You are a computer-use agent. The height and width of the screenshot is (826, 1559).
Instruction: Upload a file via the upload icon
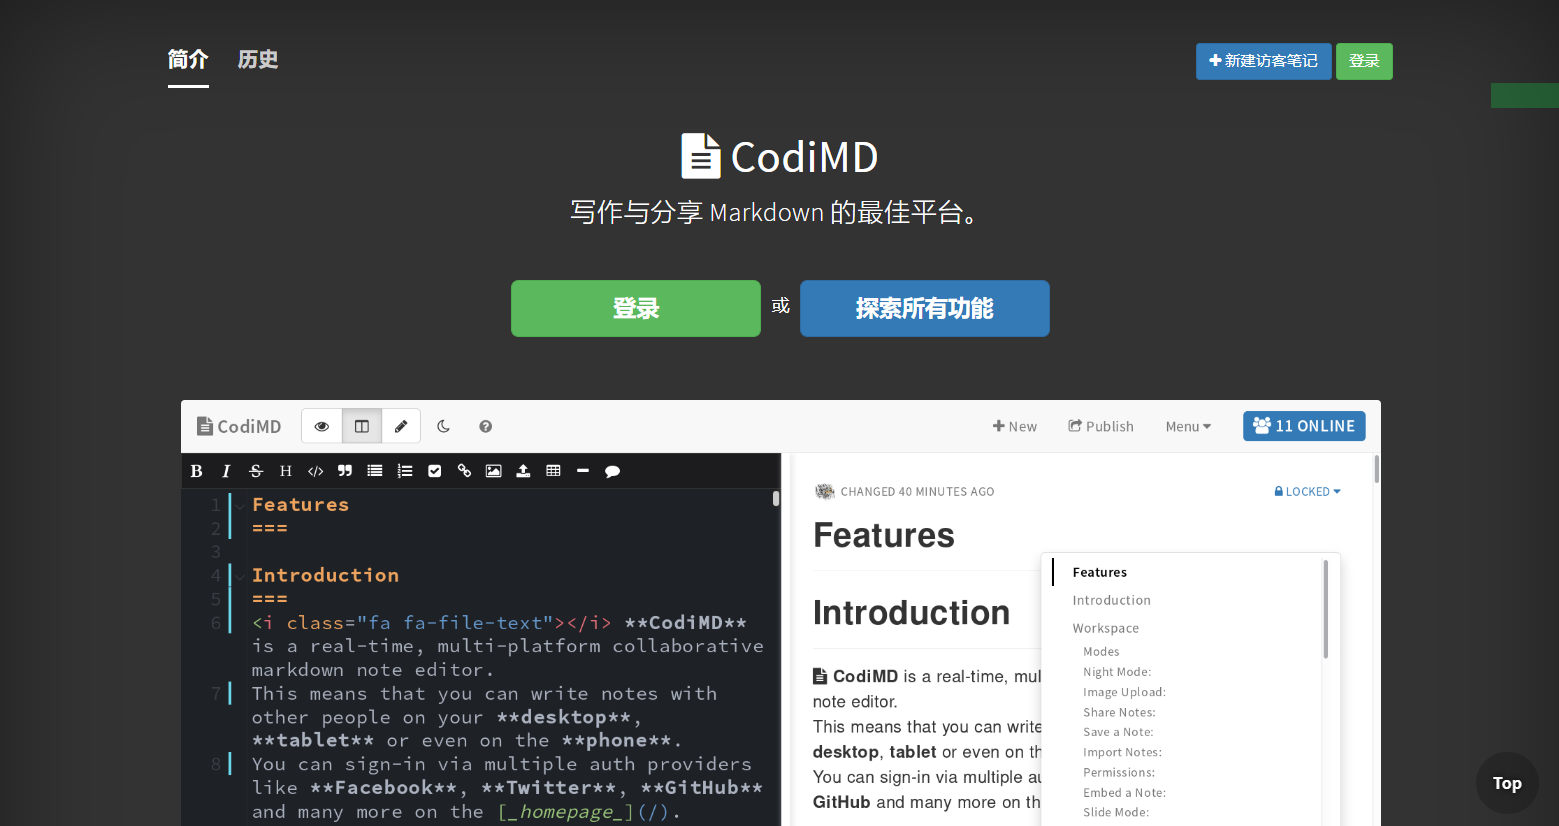tap(523, 470)
